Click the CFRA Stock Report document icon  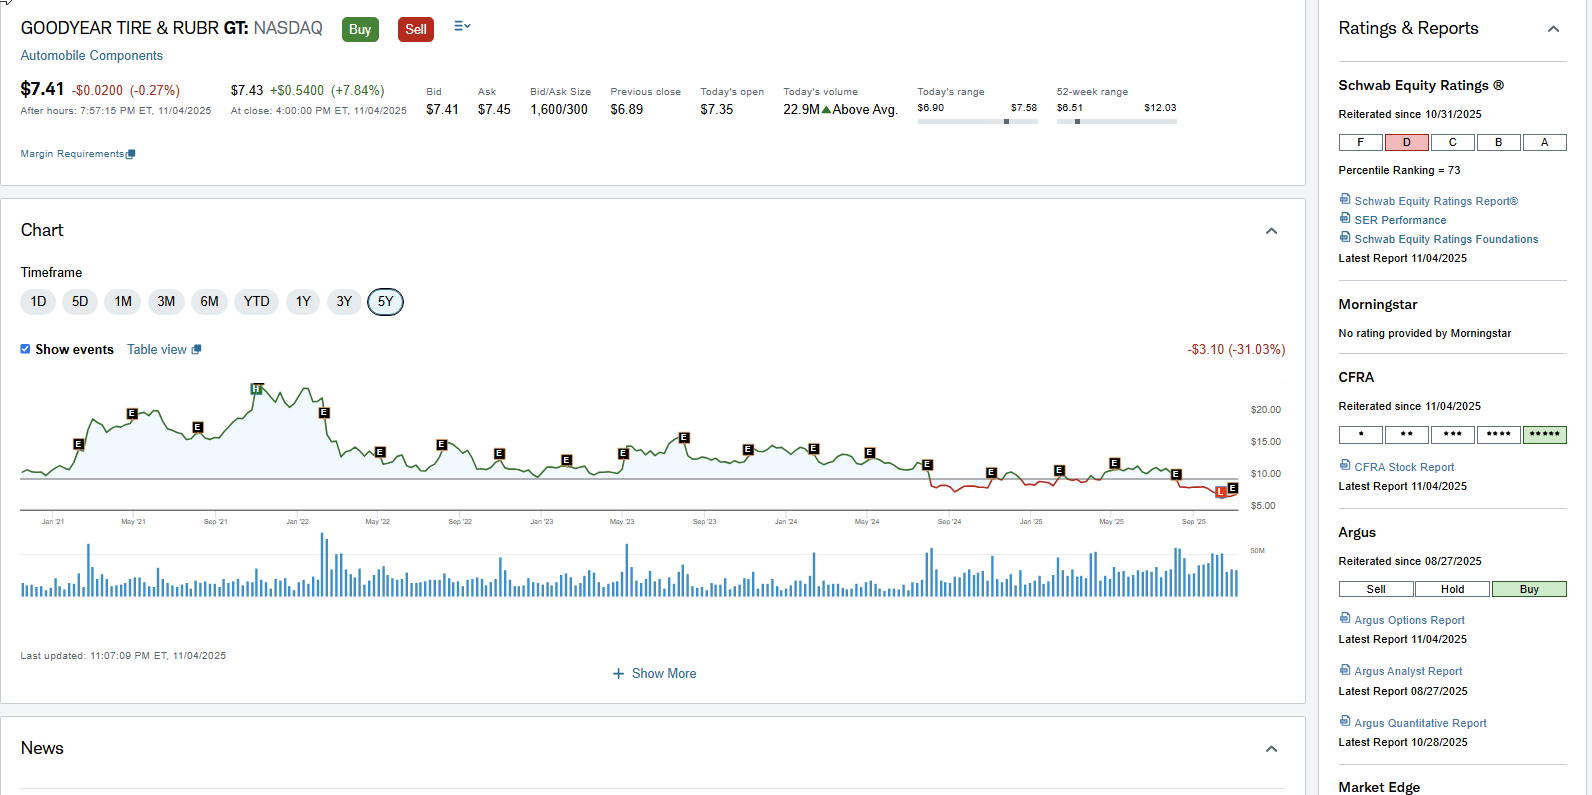(1345, 466)
